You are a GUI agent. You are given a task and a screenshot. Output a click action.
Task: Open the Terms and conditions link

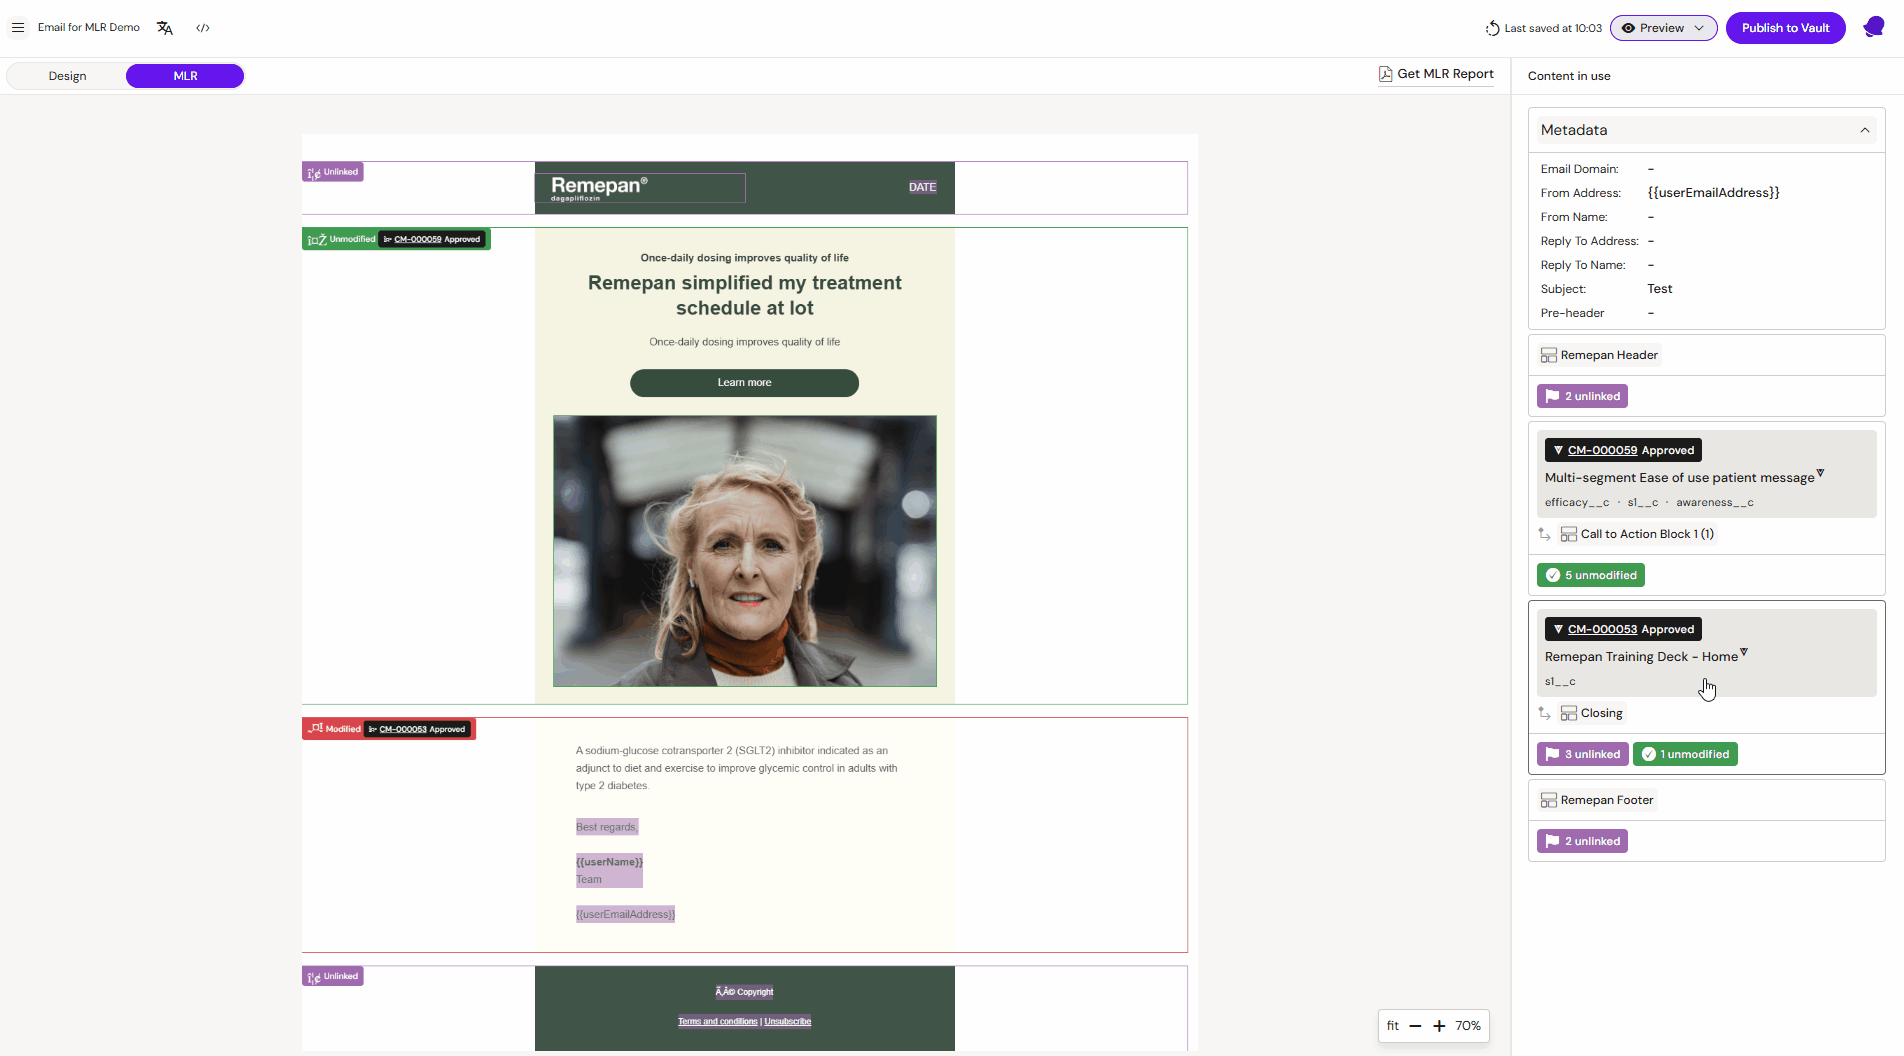pos(718,1021)
